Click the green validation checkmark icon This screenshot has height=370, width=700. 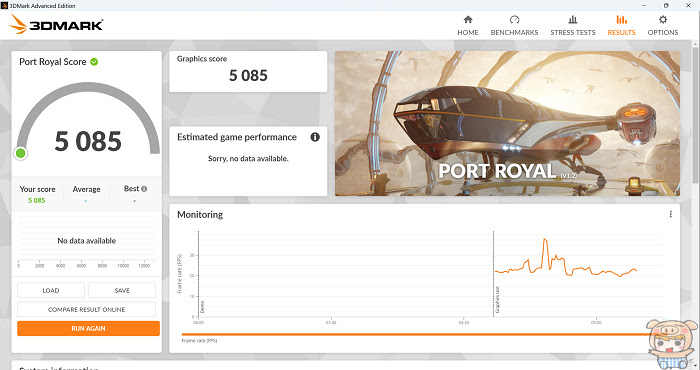click(x=94, y=62)
